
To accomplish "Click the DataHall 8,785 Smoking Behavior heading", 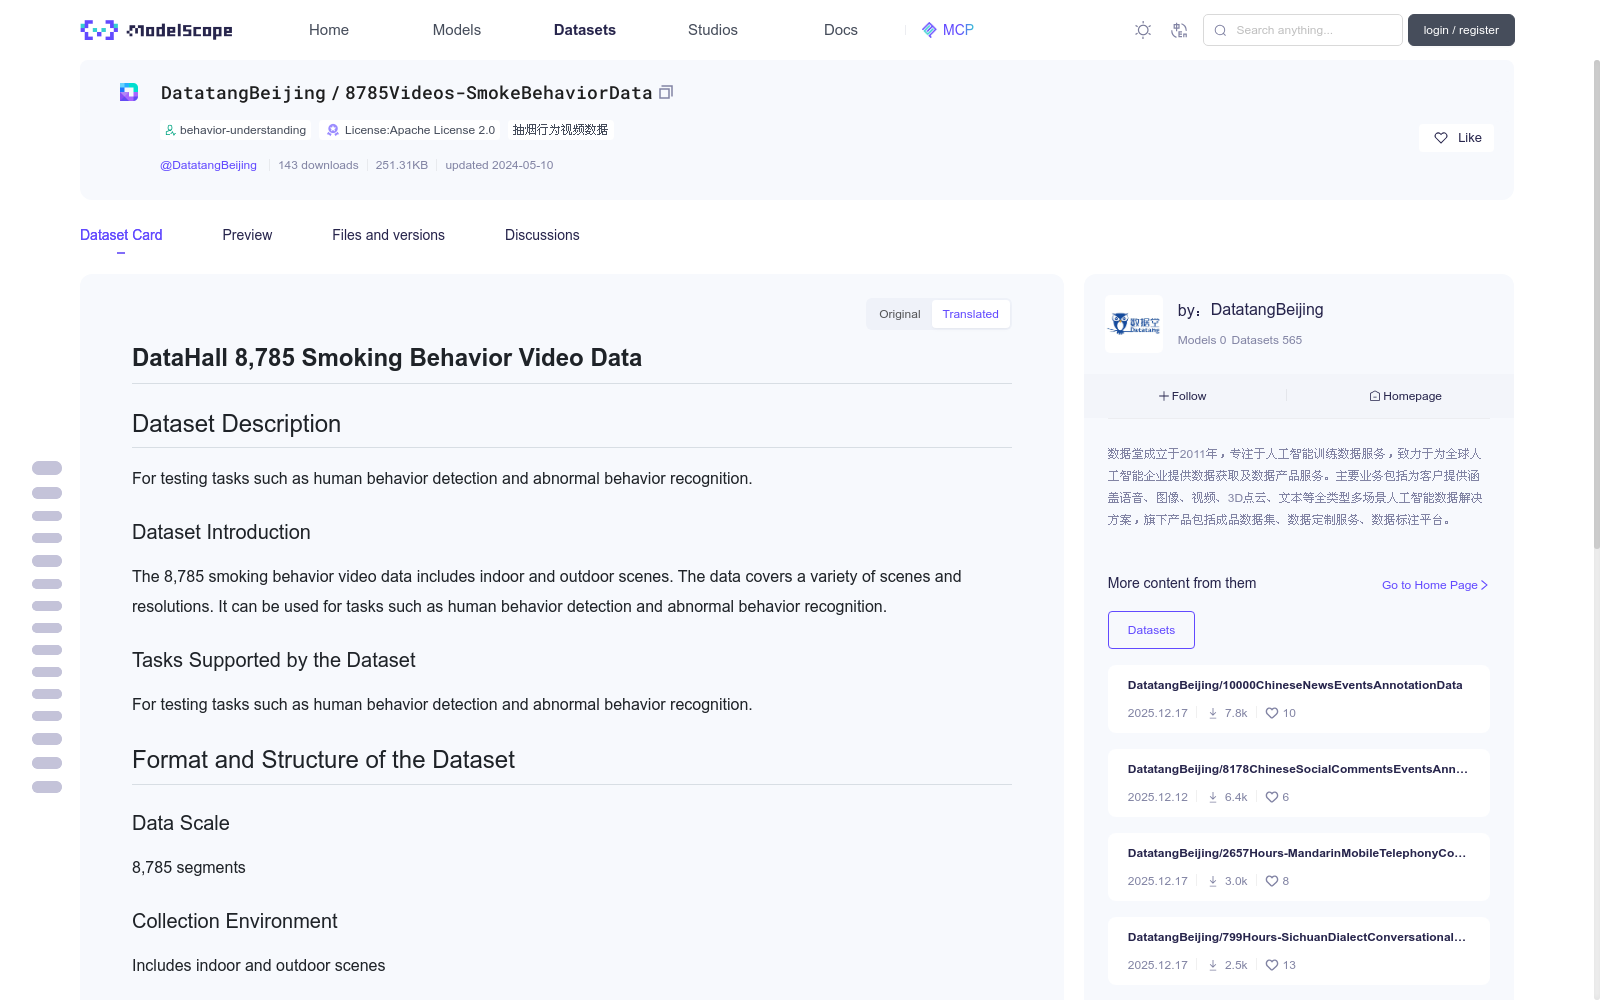I will coord(387,358).
